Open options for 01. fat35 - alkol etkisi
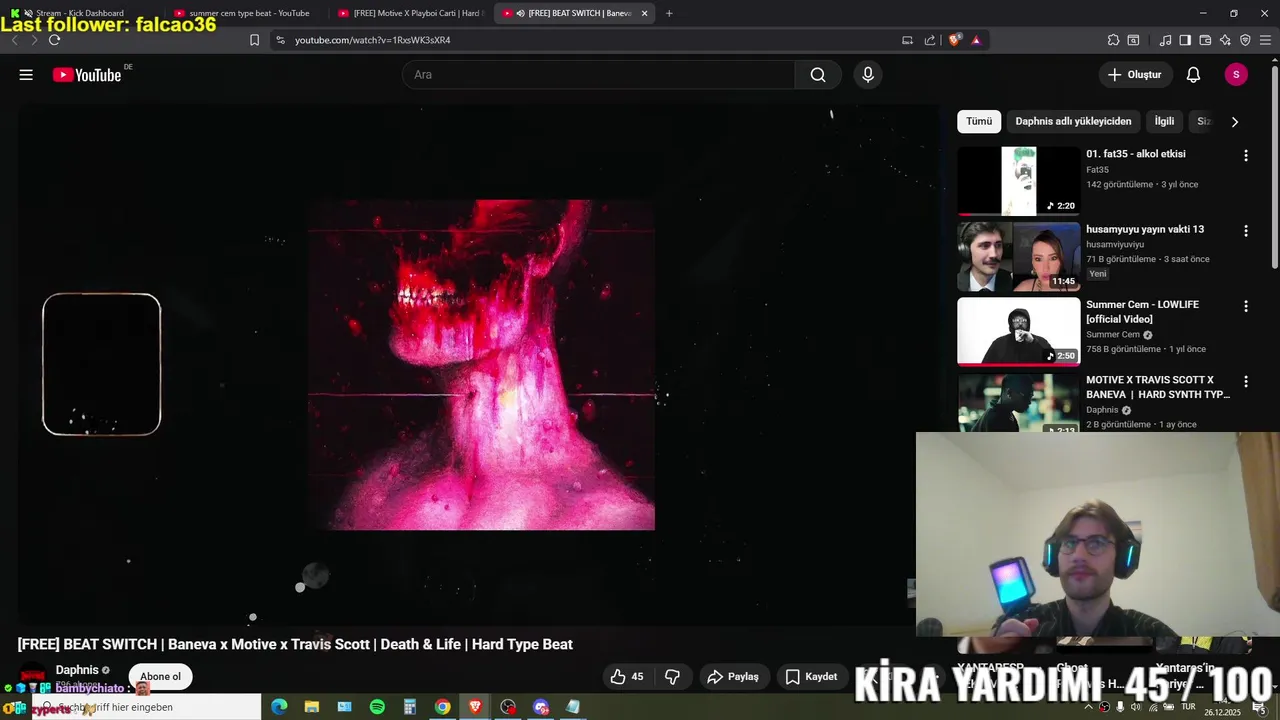Screen dimensions: 1280x720 [1246, 156]
